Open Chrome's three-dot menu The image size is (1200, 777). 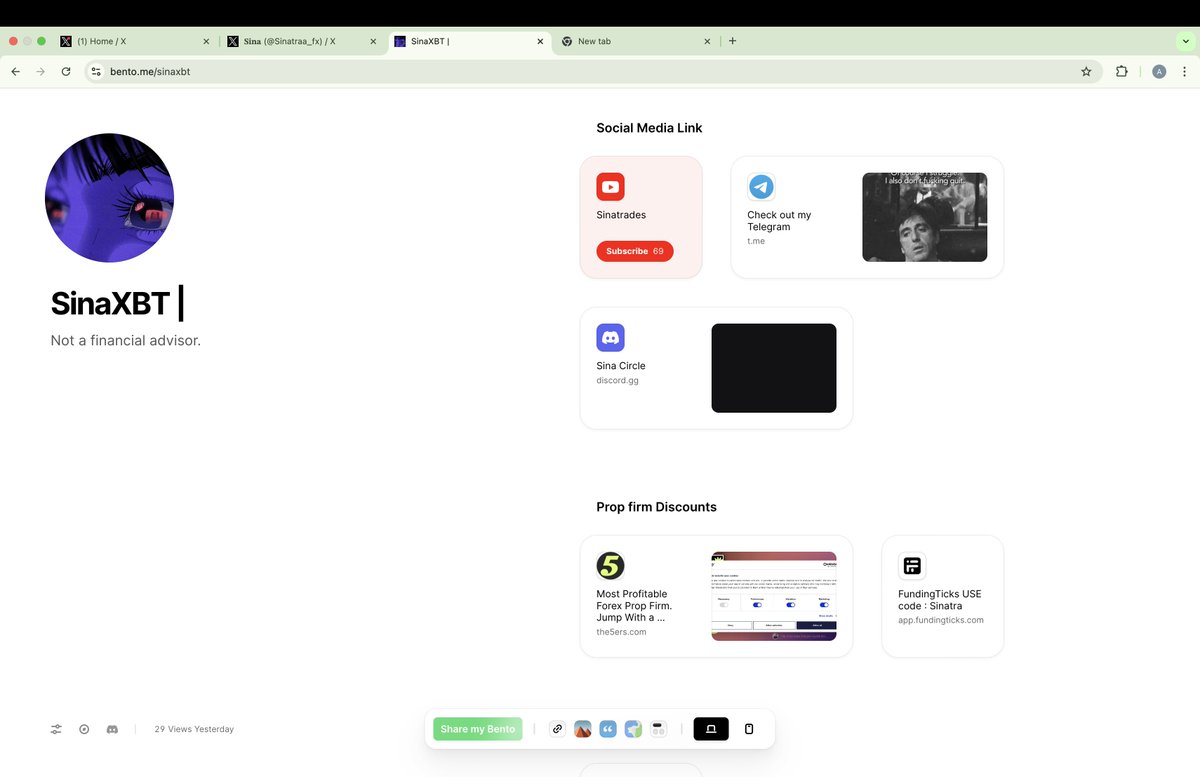pyautogui.click(x=1183, y=71)
